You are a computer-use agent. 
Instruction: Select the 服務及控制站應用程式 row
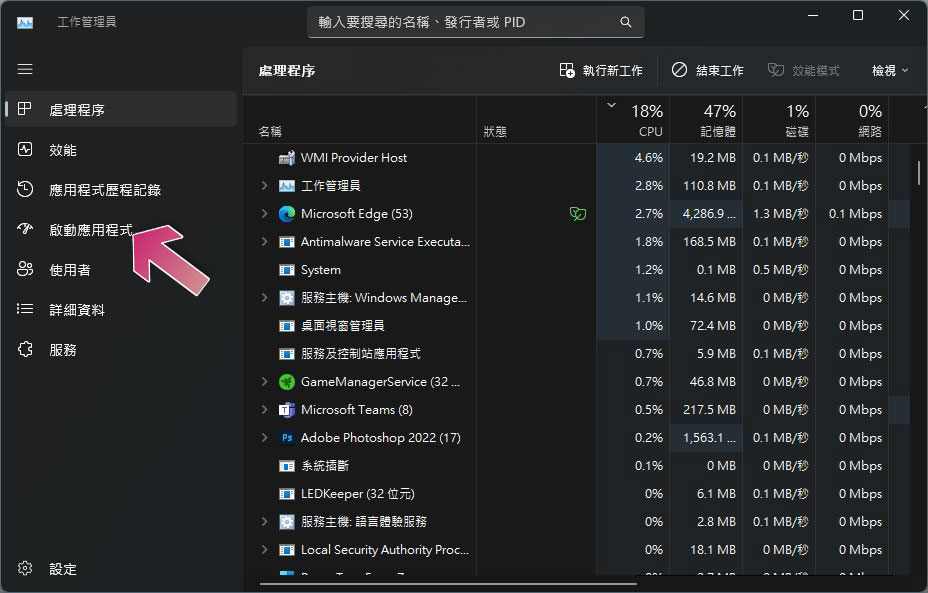click(x=576, y=354)
